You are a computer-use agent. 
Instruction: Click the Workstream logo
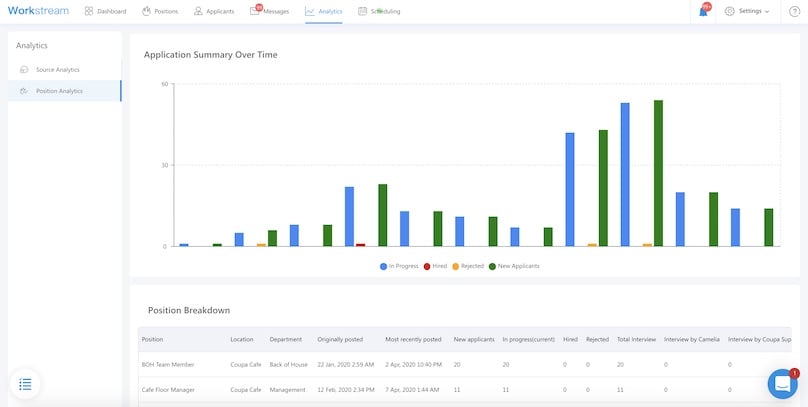(x=38, y=11)
